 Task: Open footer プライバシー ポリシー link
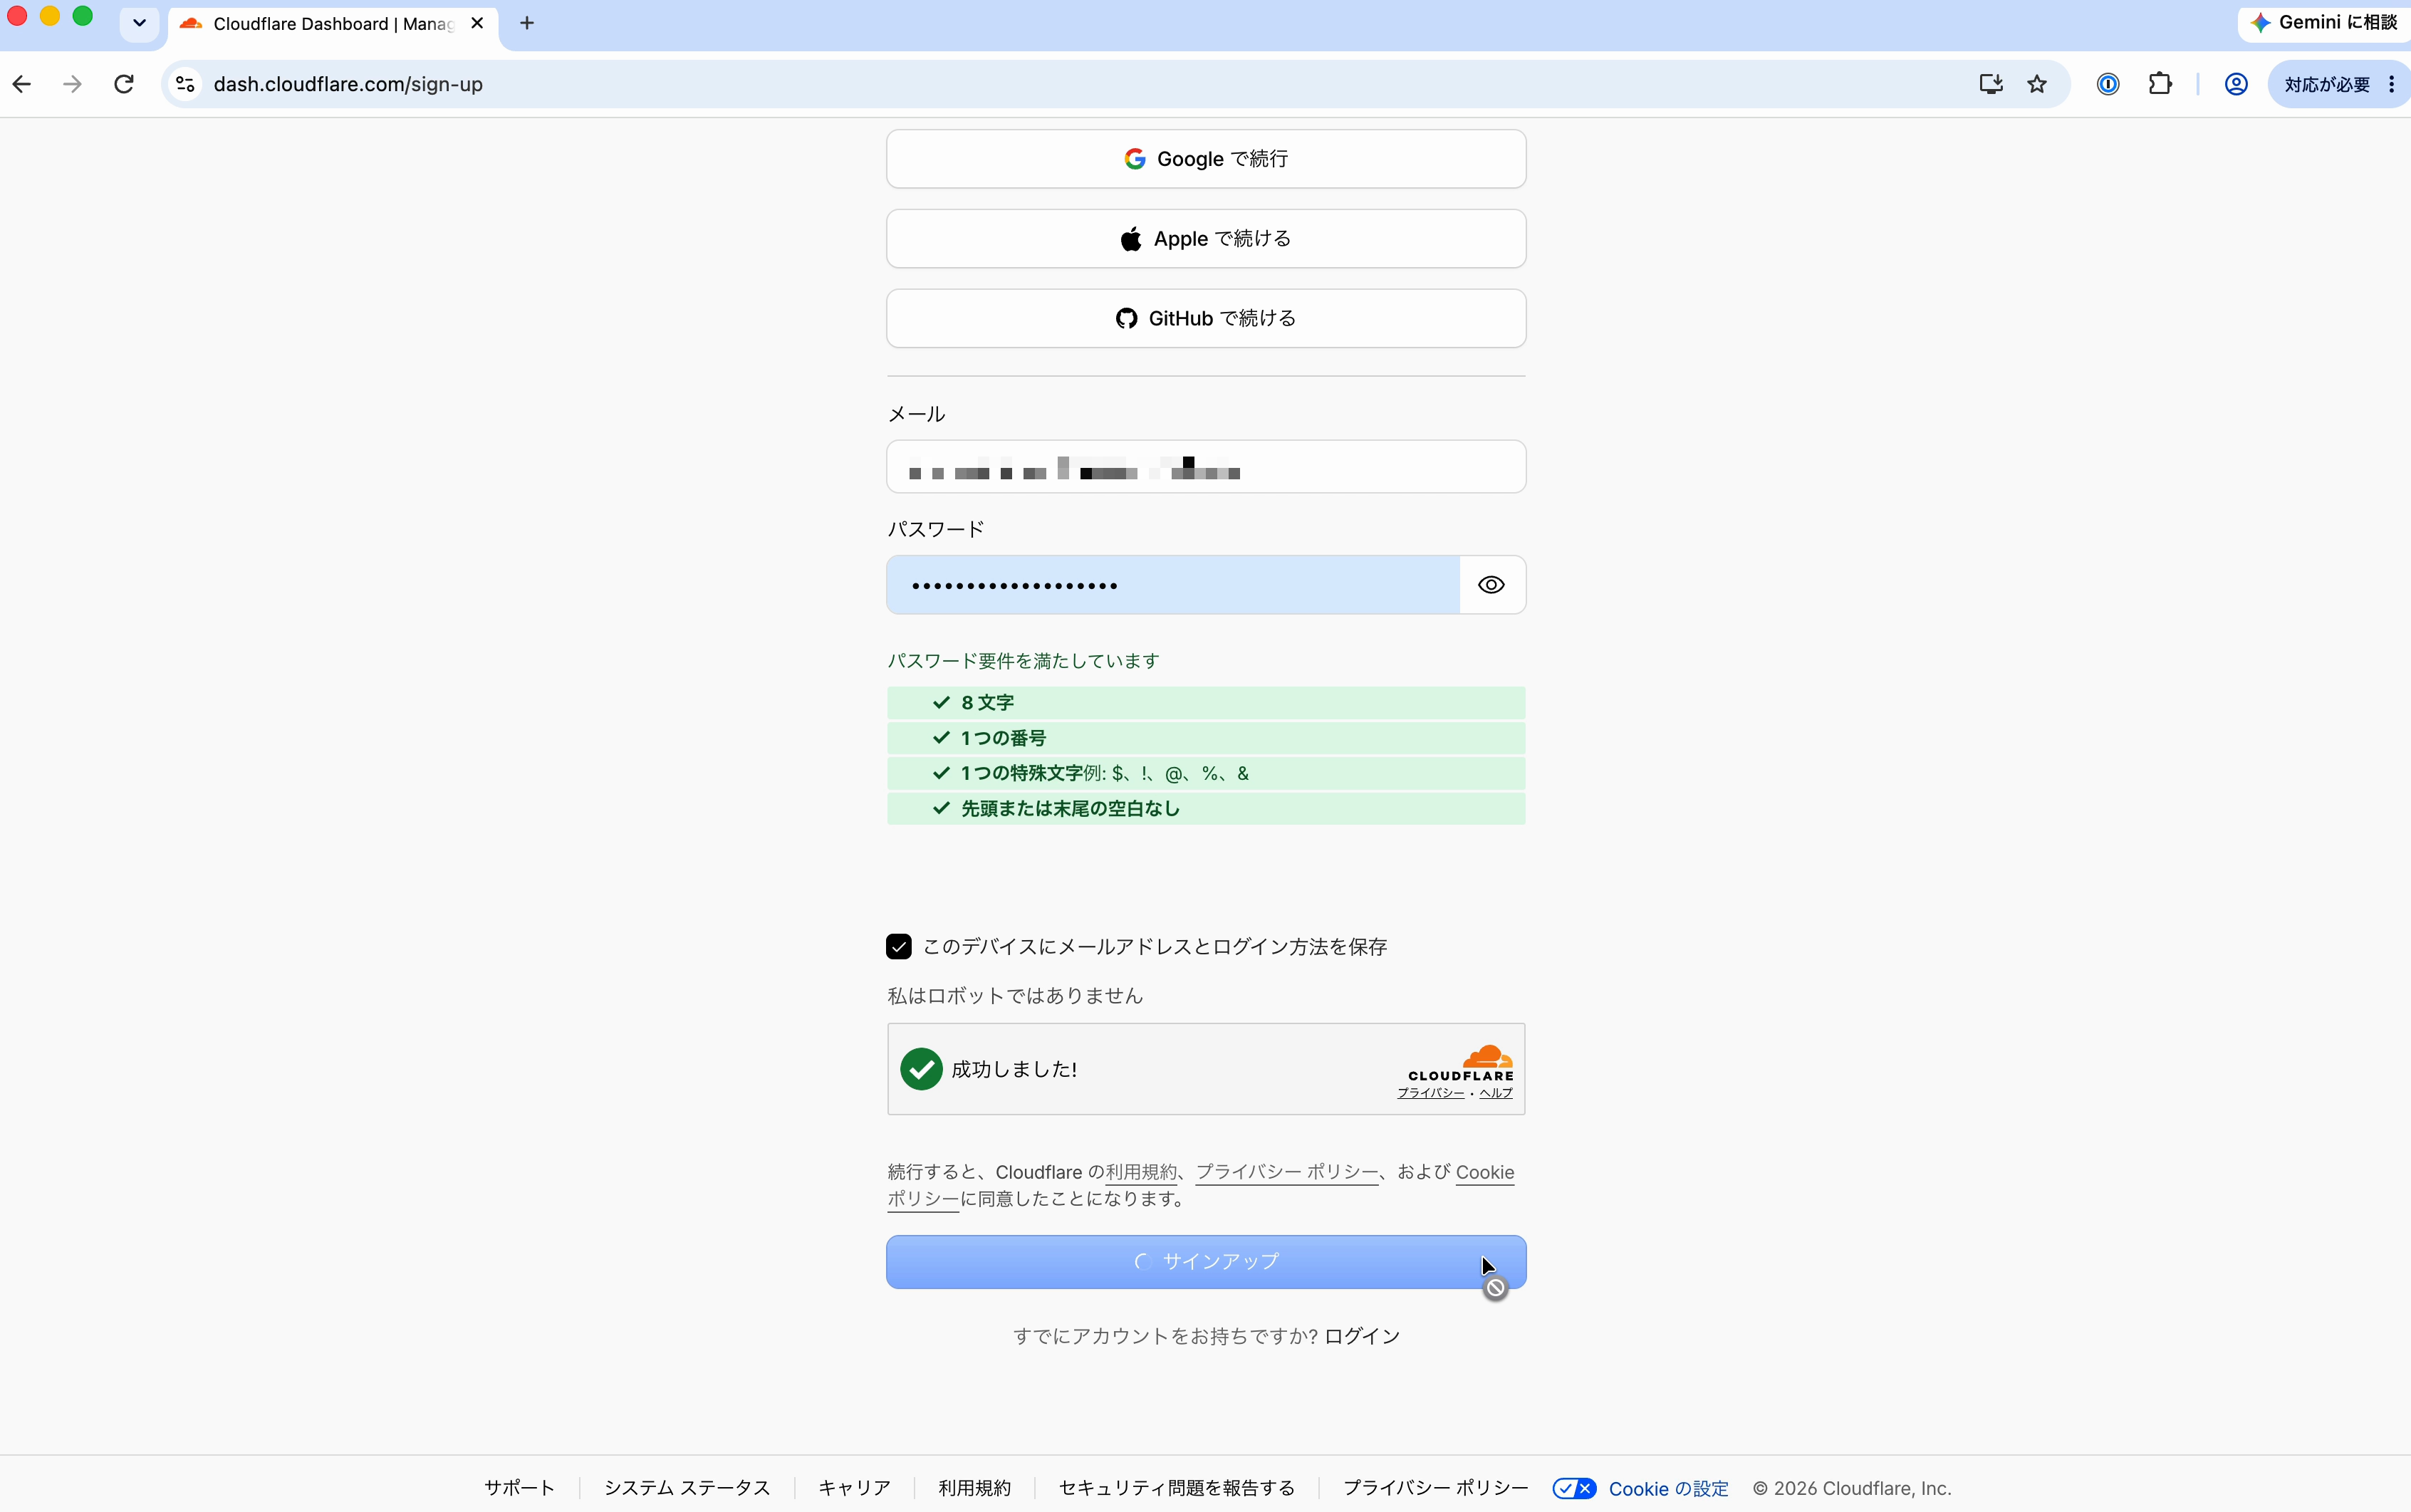(x=1435, y=1488)
